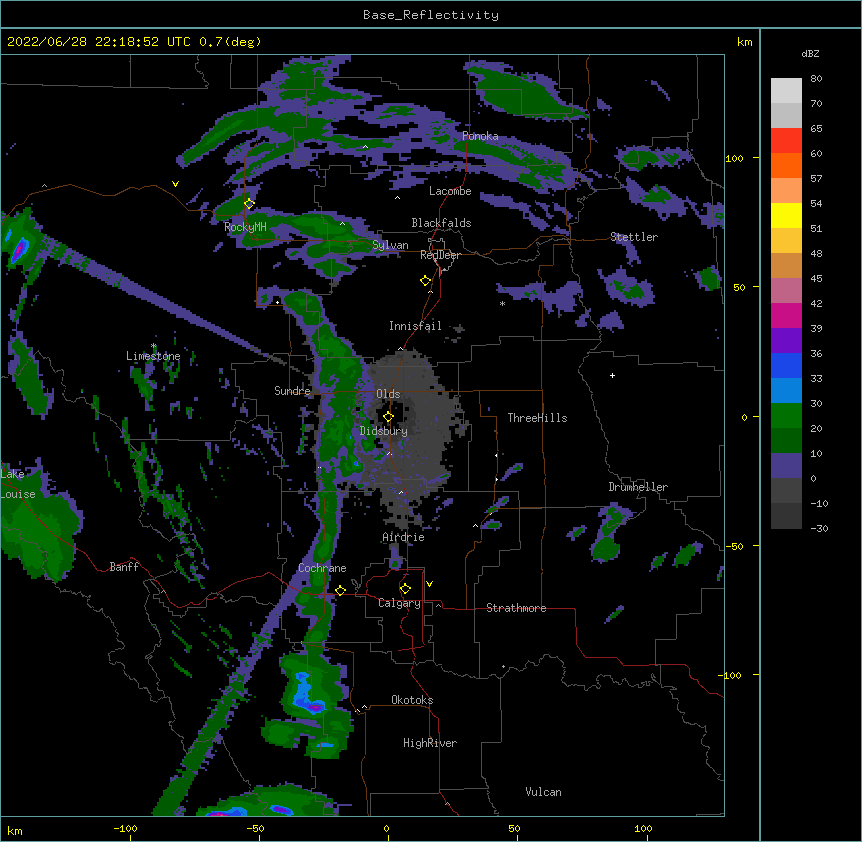Screen dimensions: 862x842
Task: Click the Lacombe city label
Action: point(450,191)
